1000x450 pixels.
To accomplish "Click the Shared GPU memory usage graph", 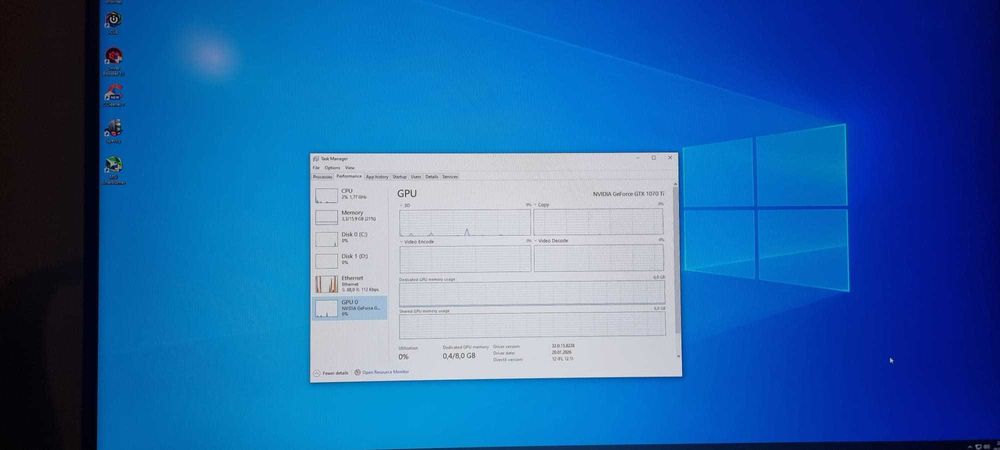I will click(533, 324).
